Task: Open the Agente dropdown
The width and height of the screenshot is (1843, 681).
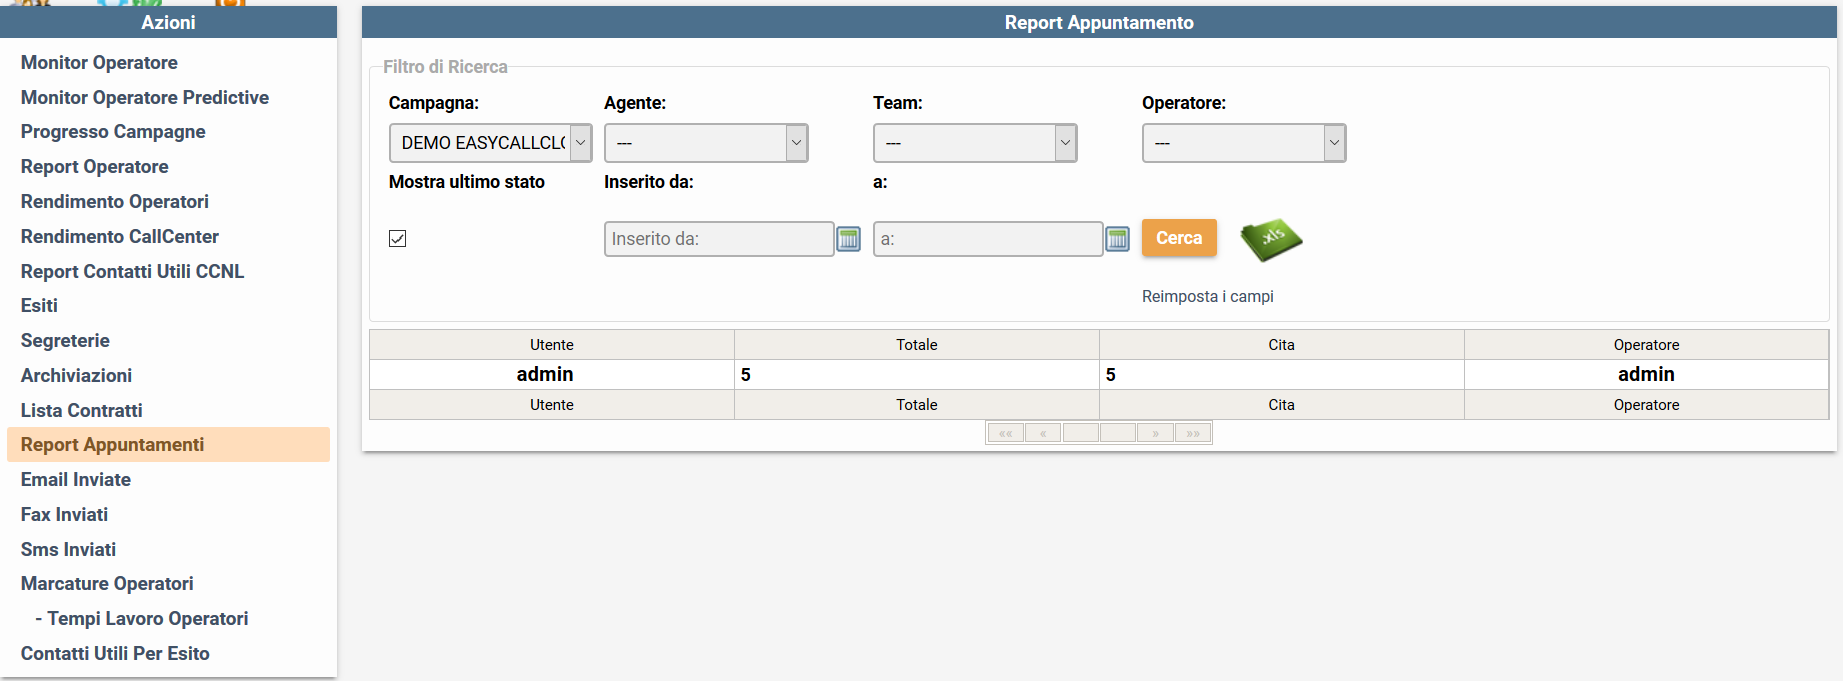Action: tap(706, 143)
